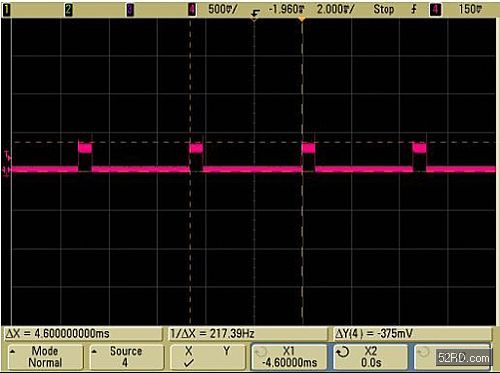Image resolution: width=500 pixels, height=373 pixels.
Task: Click the Stop acquisition status
Action: coord(384,9)
